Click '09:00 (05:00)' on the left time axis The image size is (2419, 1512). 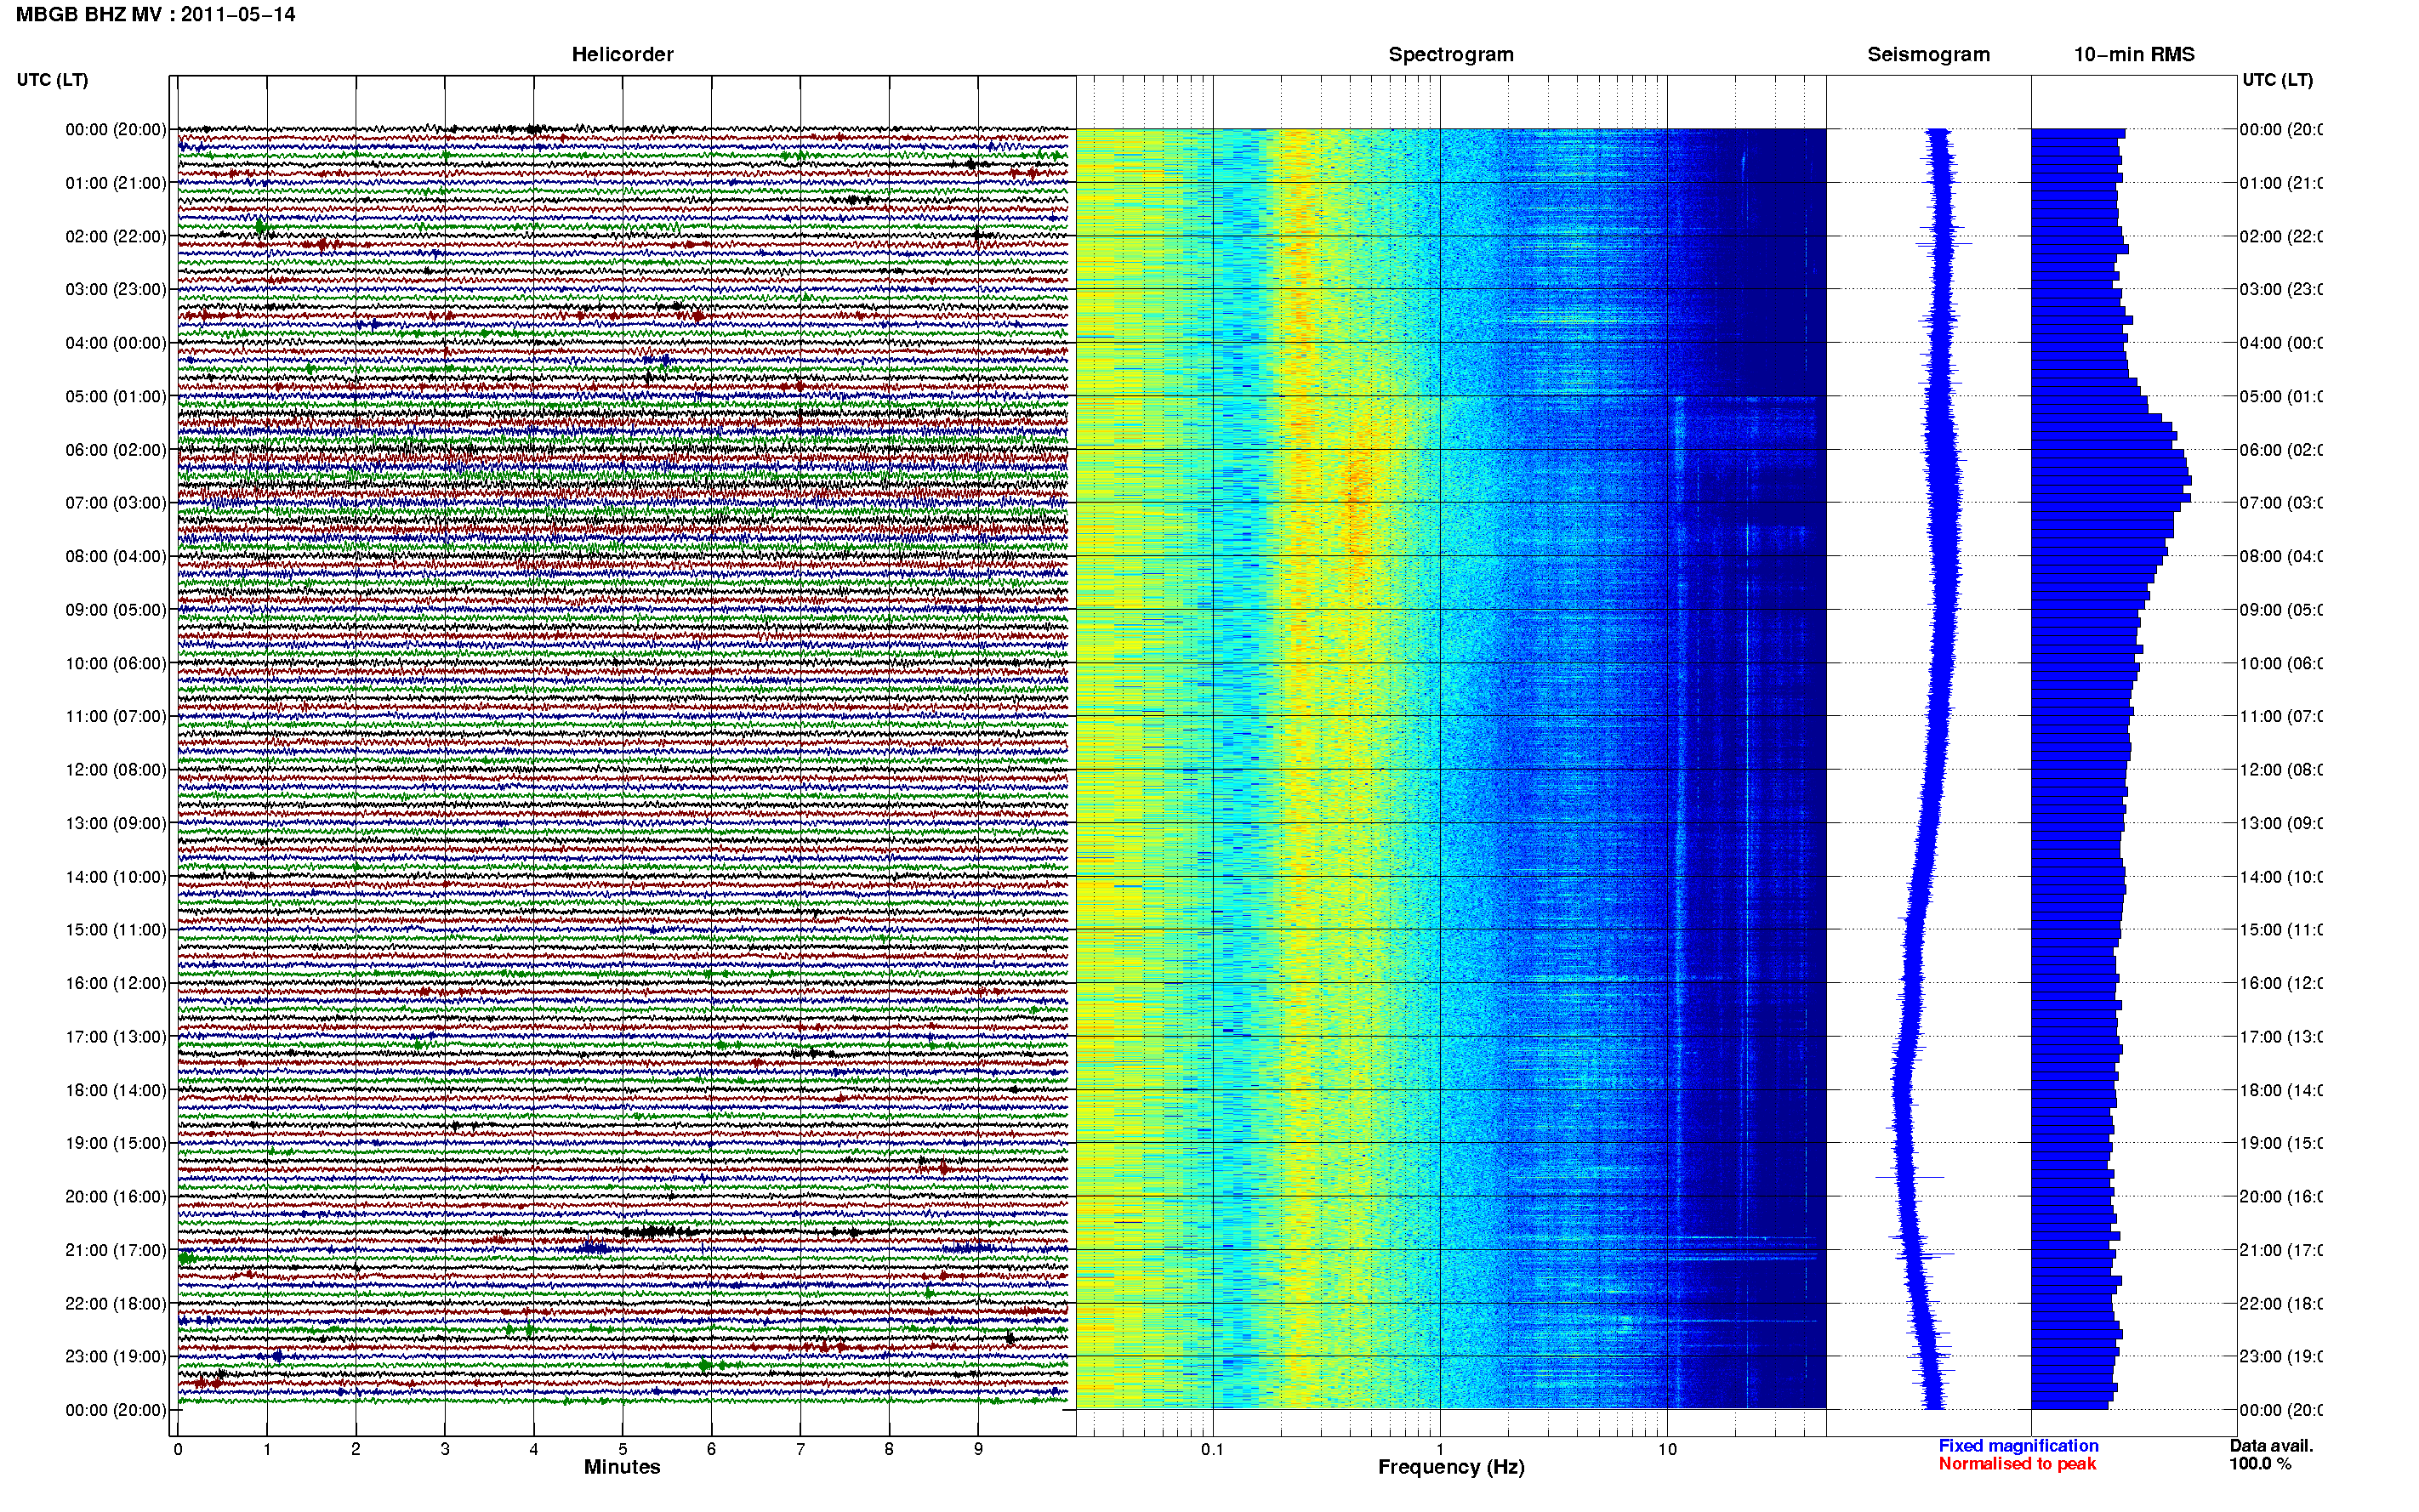coord(116,610)
